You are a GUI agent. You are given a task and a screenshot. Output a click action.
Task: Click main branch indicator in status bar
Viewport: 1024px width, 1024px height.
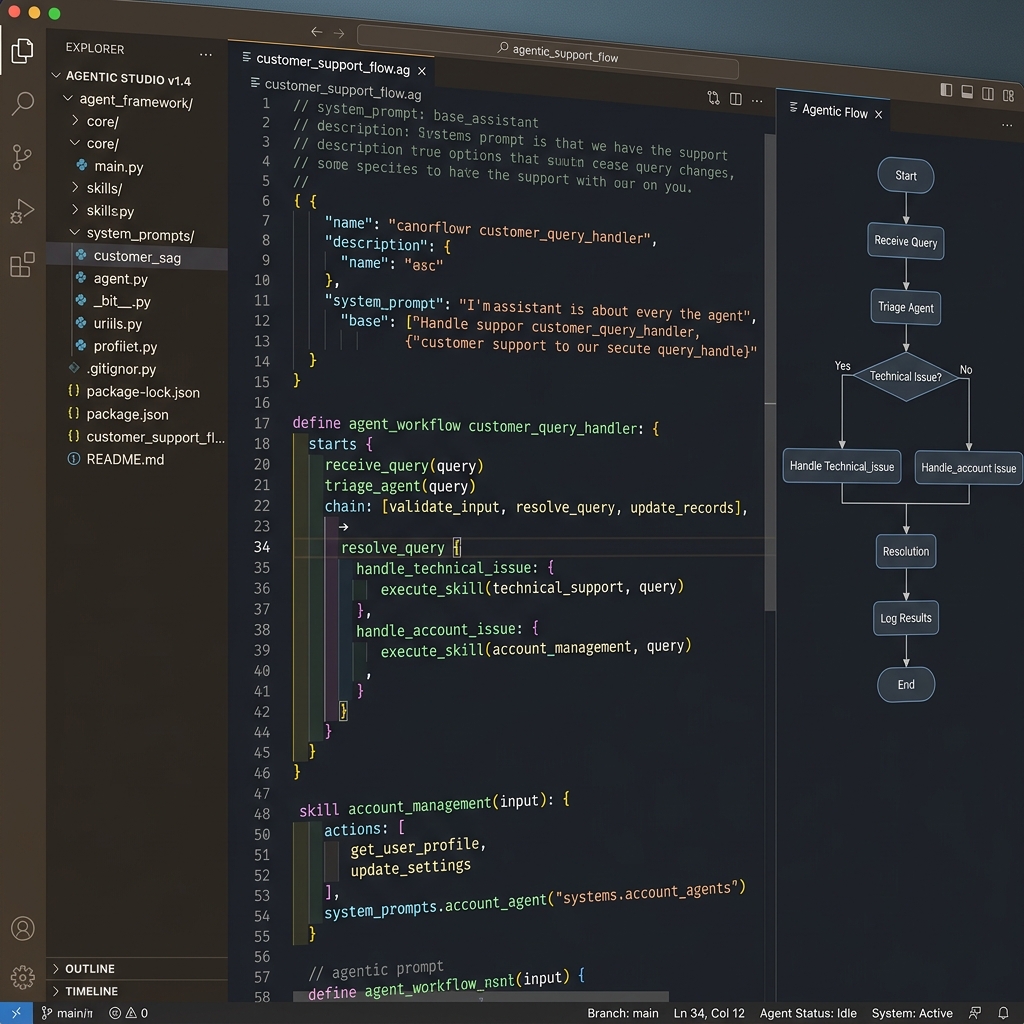(x=67, y=1013)
